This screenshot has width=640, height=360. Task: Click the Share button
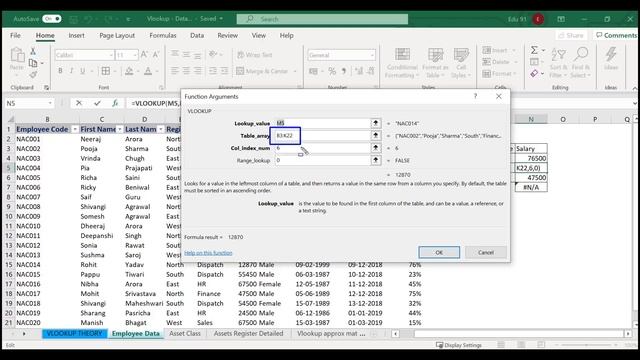point(571,36)
